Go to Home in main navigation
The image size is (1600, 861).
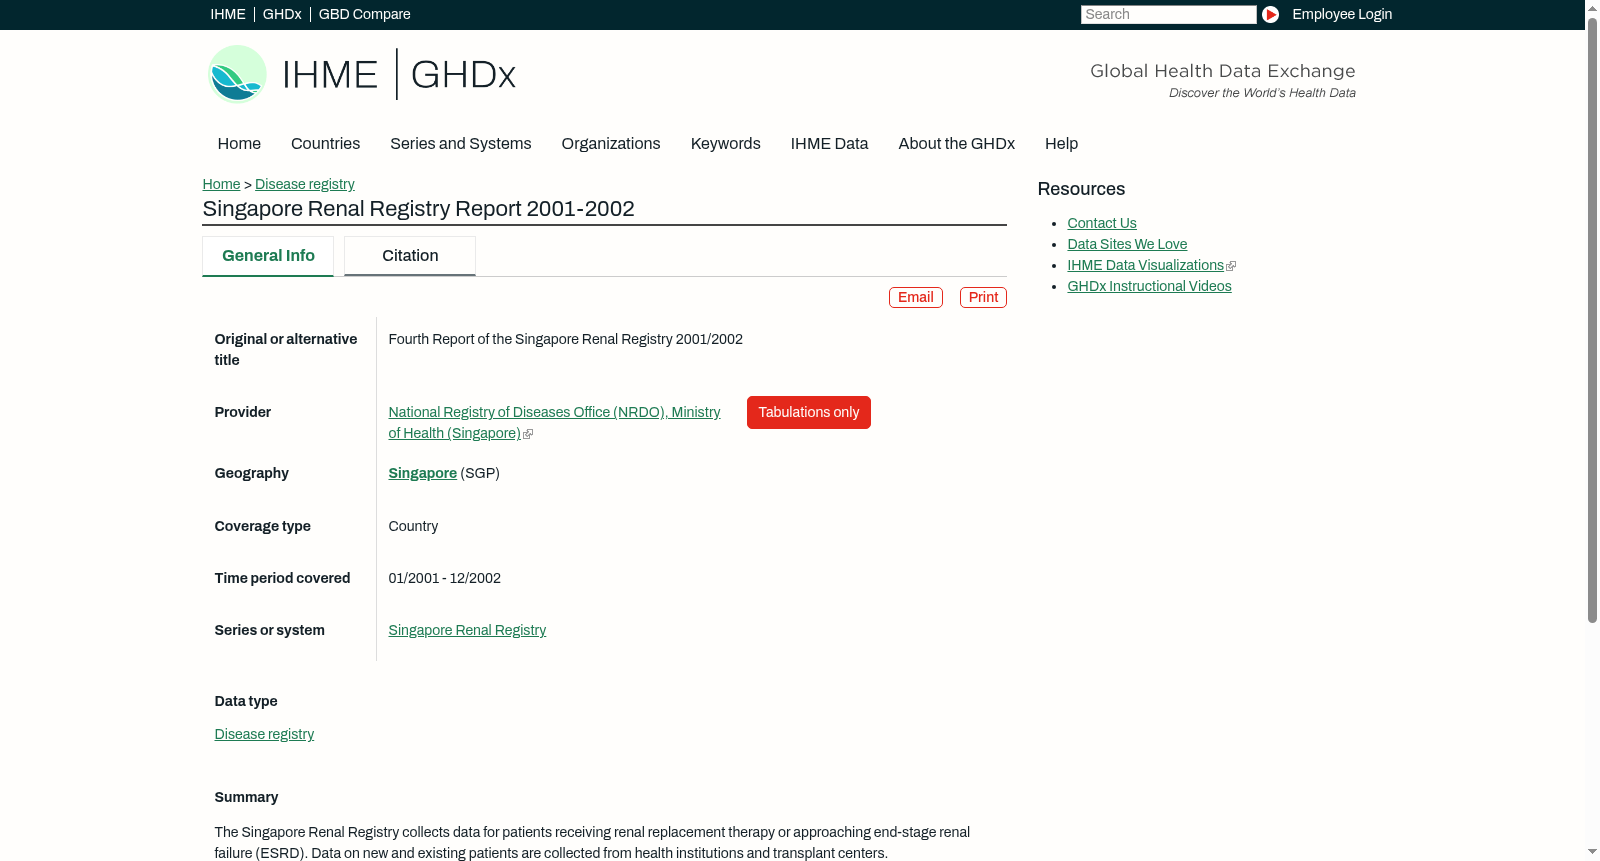coord(239,144)
